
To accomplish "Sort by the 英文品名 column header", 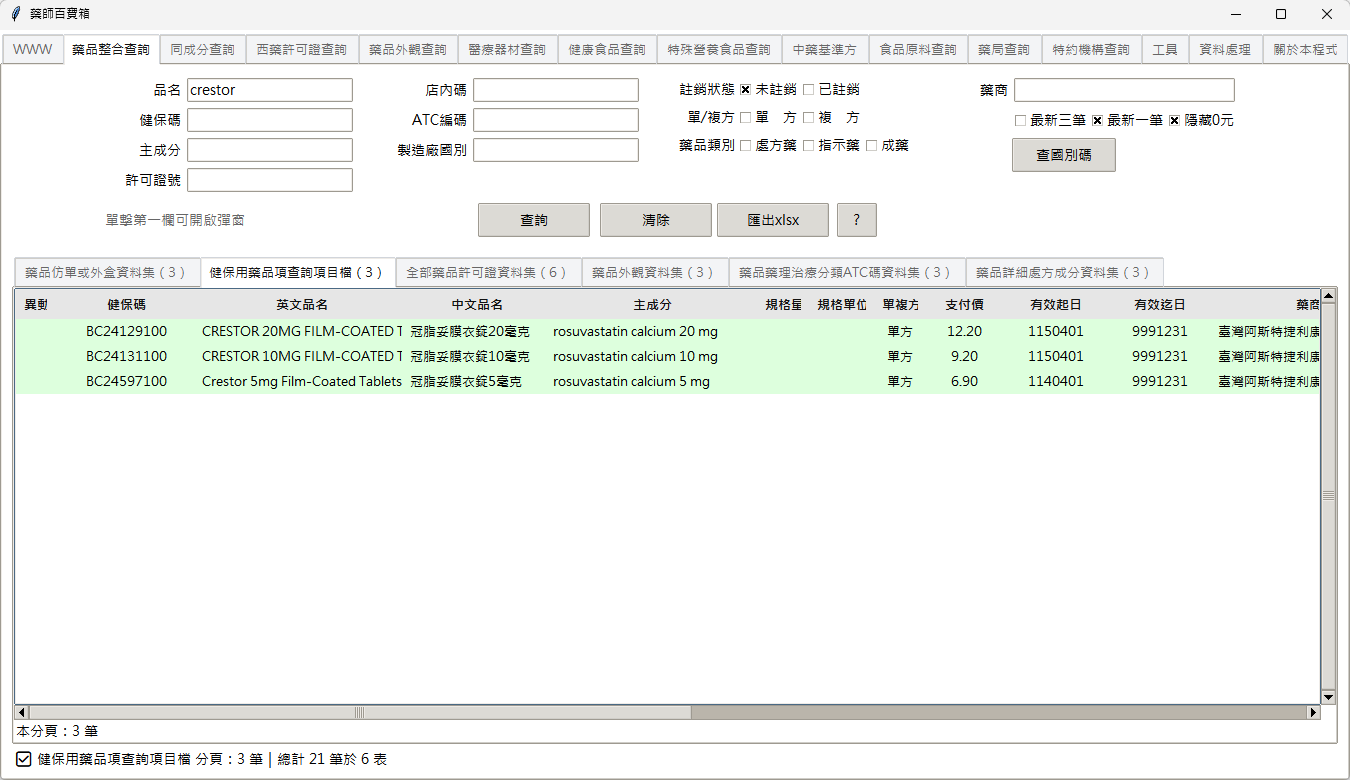I will tap(302, 305).
